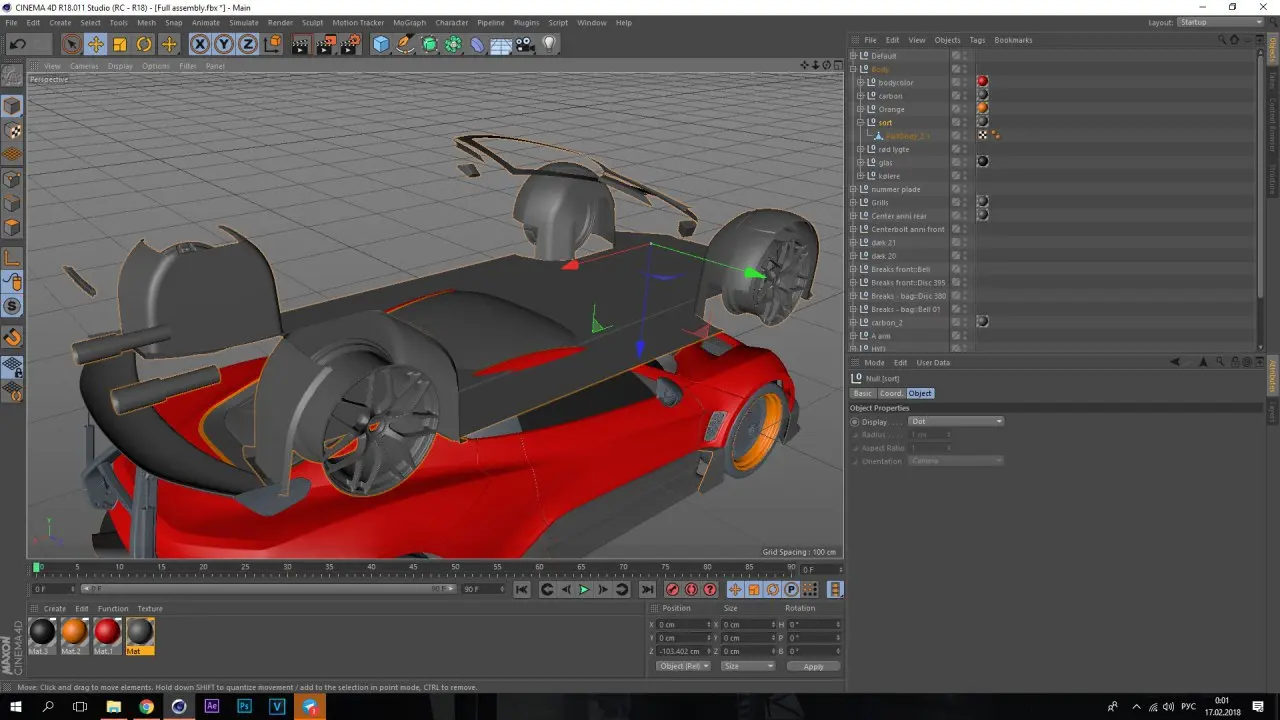The width and height of the screenshot is (1280, 720).
Task: Open Attribute Manager User Data menu
Action: [933, 363]
